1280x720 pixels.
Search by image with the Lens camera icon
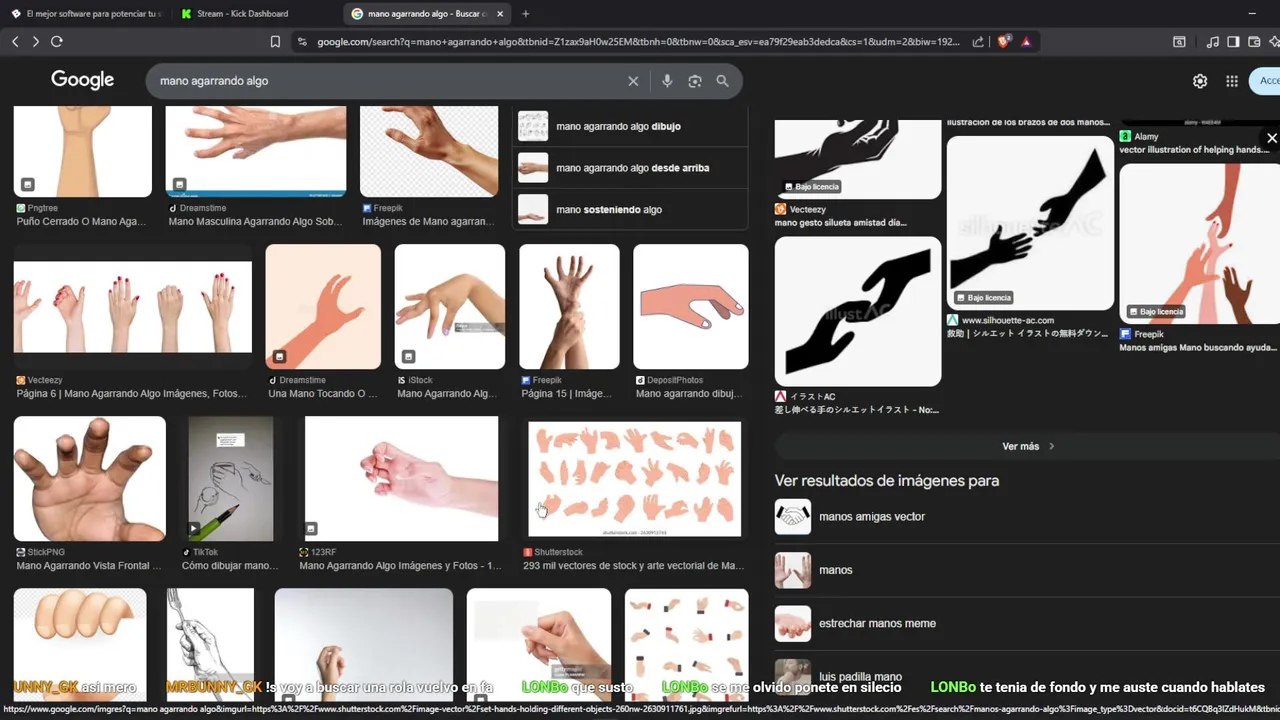click(695, 81)
